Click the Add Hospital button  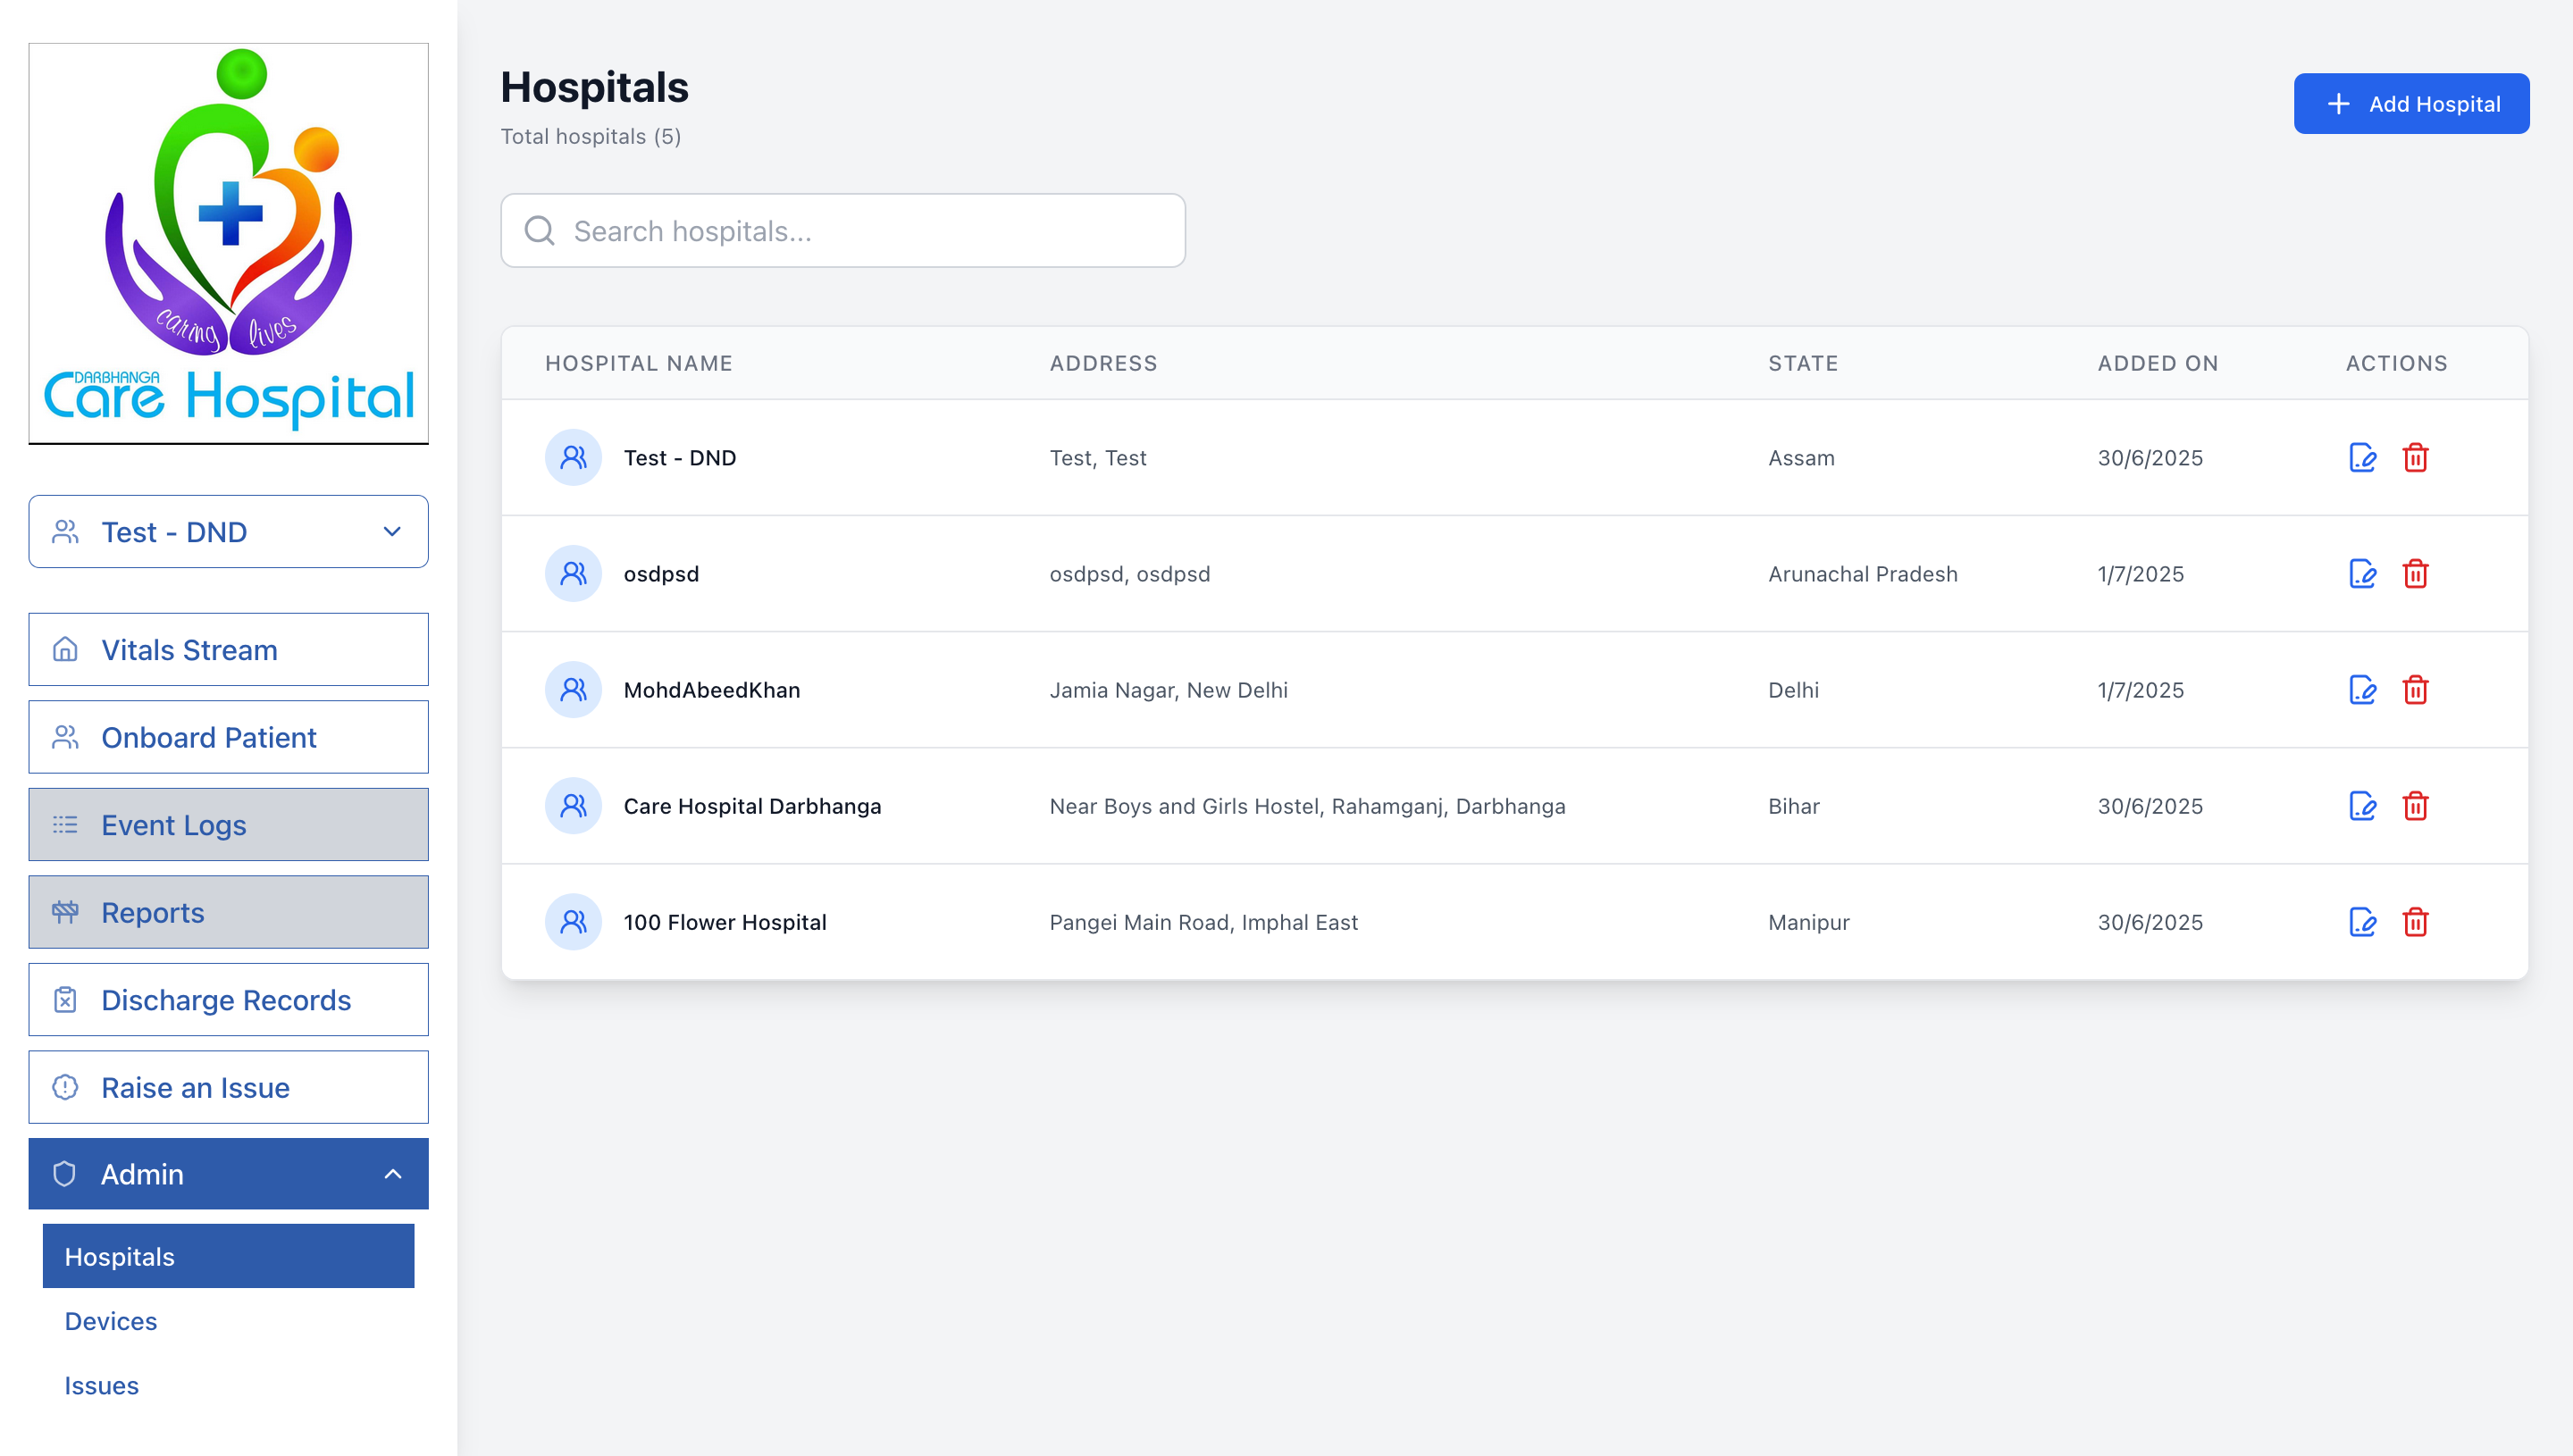click(x=2411, y=103)
